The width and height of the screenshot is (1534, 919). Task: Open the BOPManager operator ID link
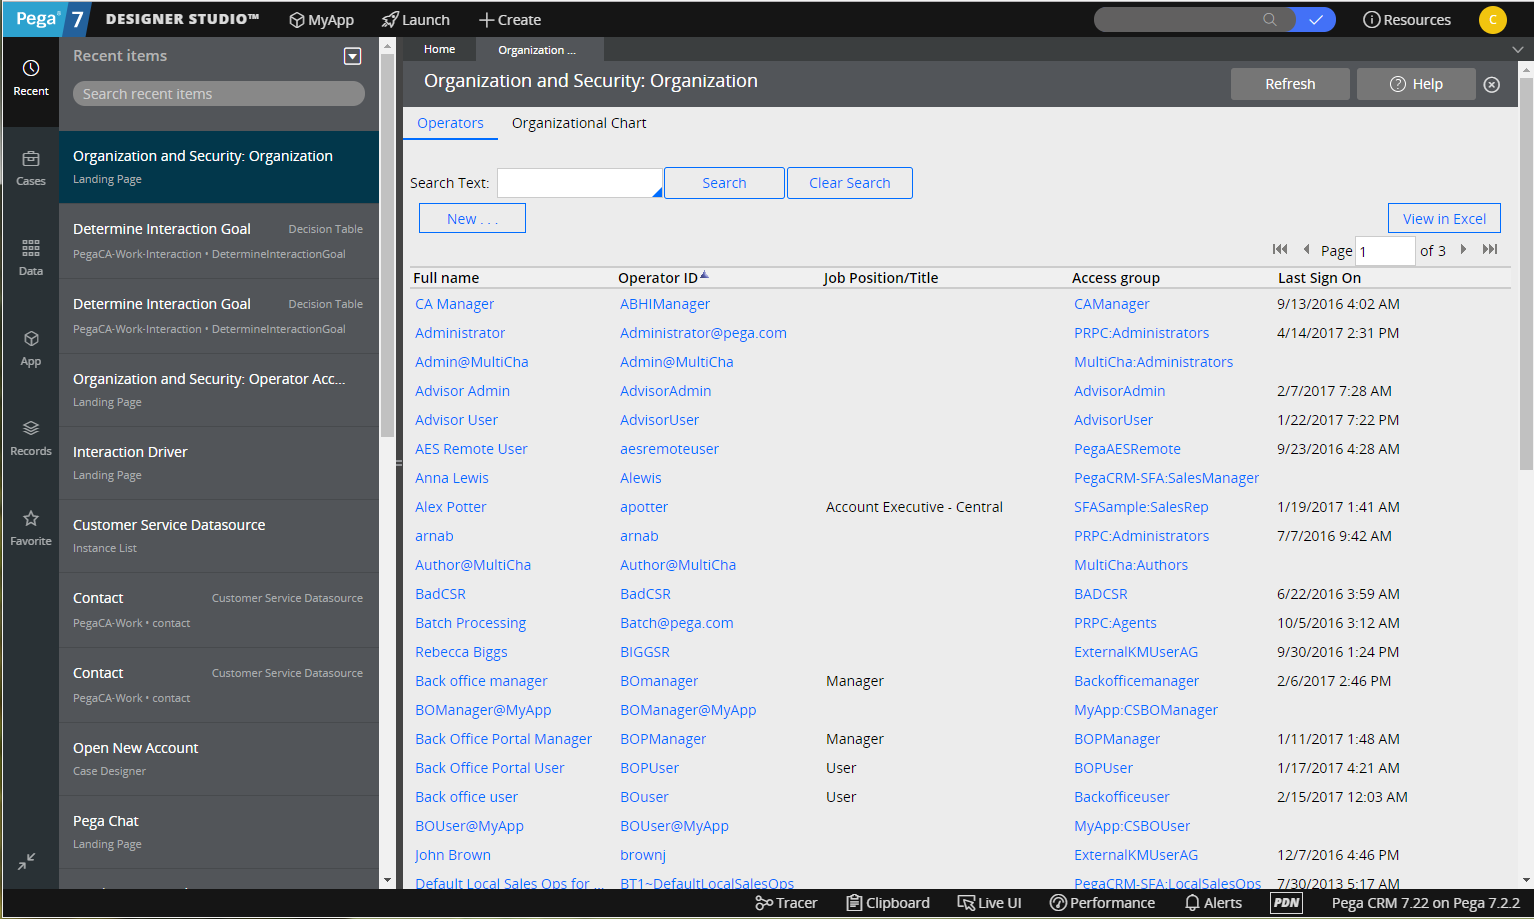coord(663,739)
